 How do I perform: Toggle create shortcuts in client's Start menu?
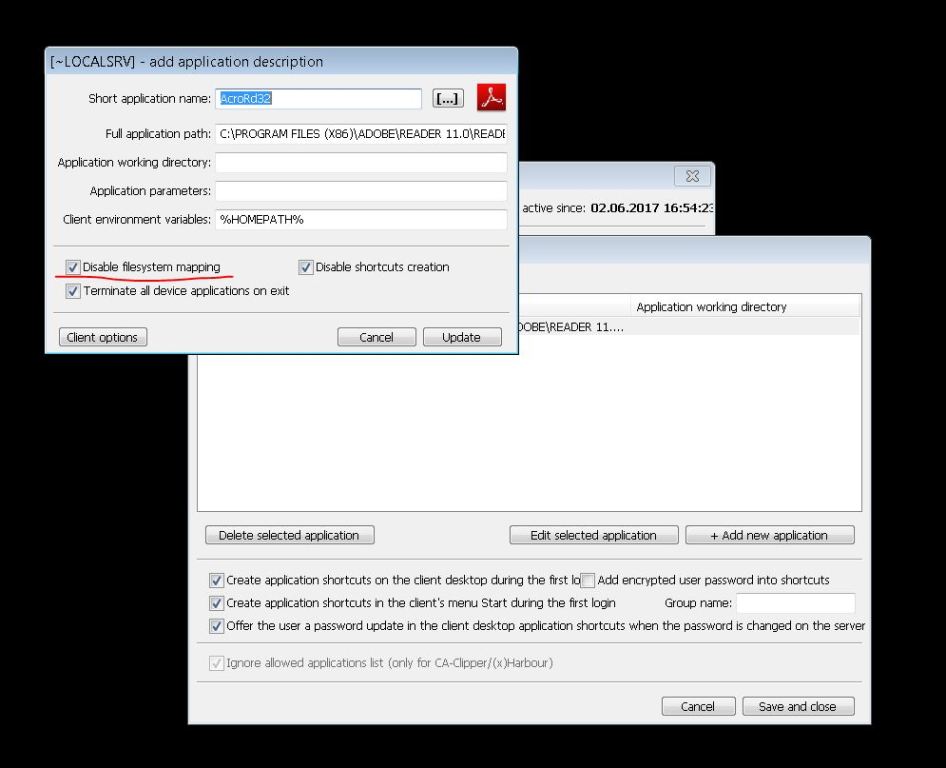pos(216,603)
